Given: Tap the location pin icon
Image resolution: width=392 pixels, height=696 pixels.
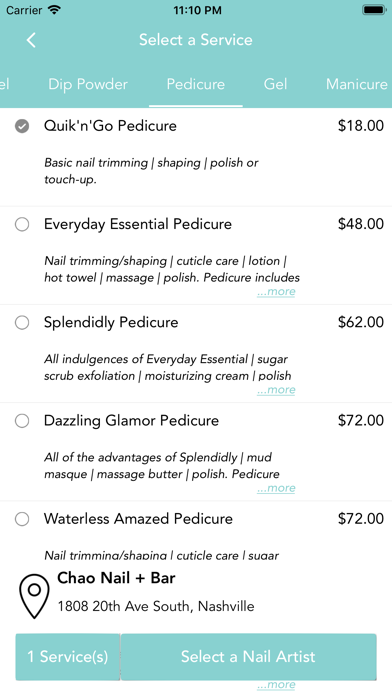Looking at the screenshot, I should click(x=34, y=596).
